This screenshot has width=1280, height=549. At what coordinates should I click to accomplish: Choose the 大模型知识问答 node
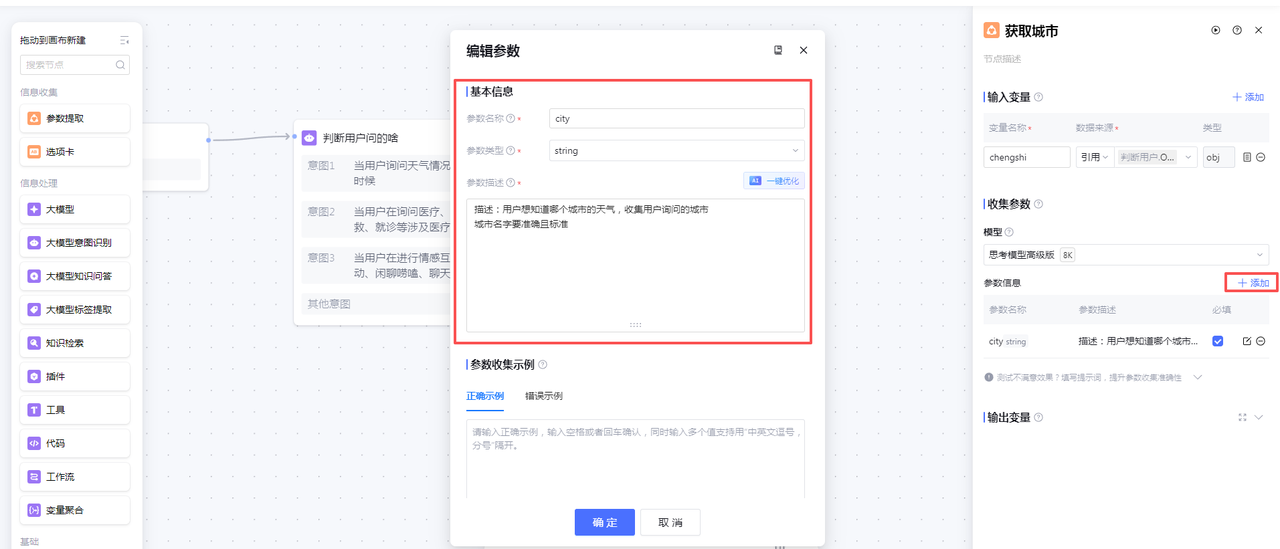coord(75,276)
